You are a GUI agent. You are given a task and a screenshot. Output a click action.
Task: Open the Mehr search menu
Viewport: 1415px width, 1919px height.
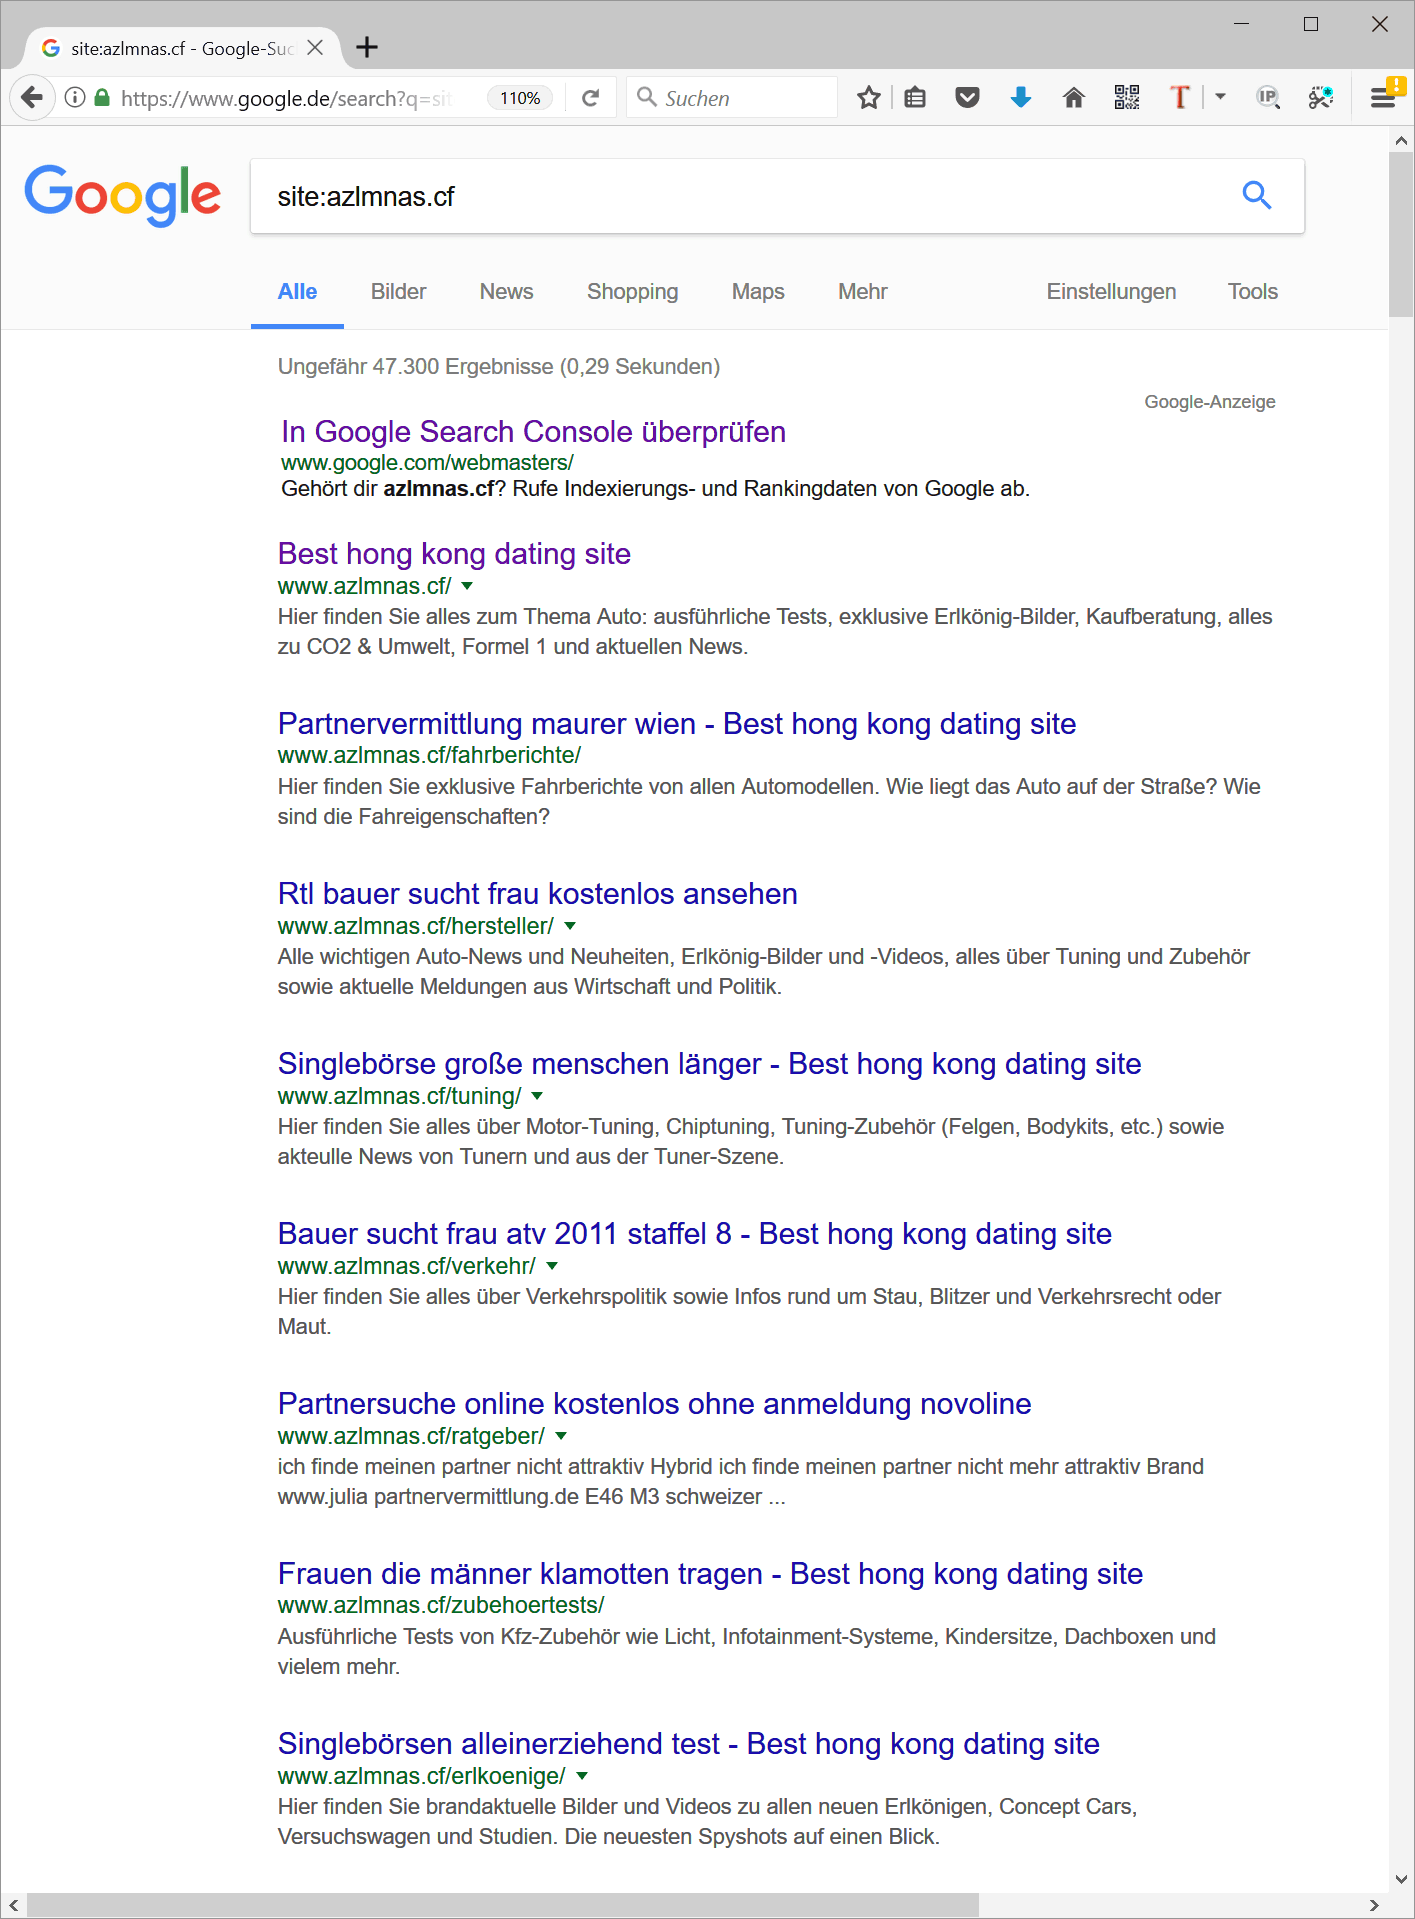click(x=862, y=292)
